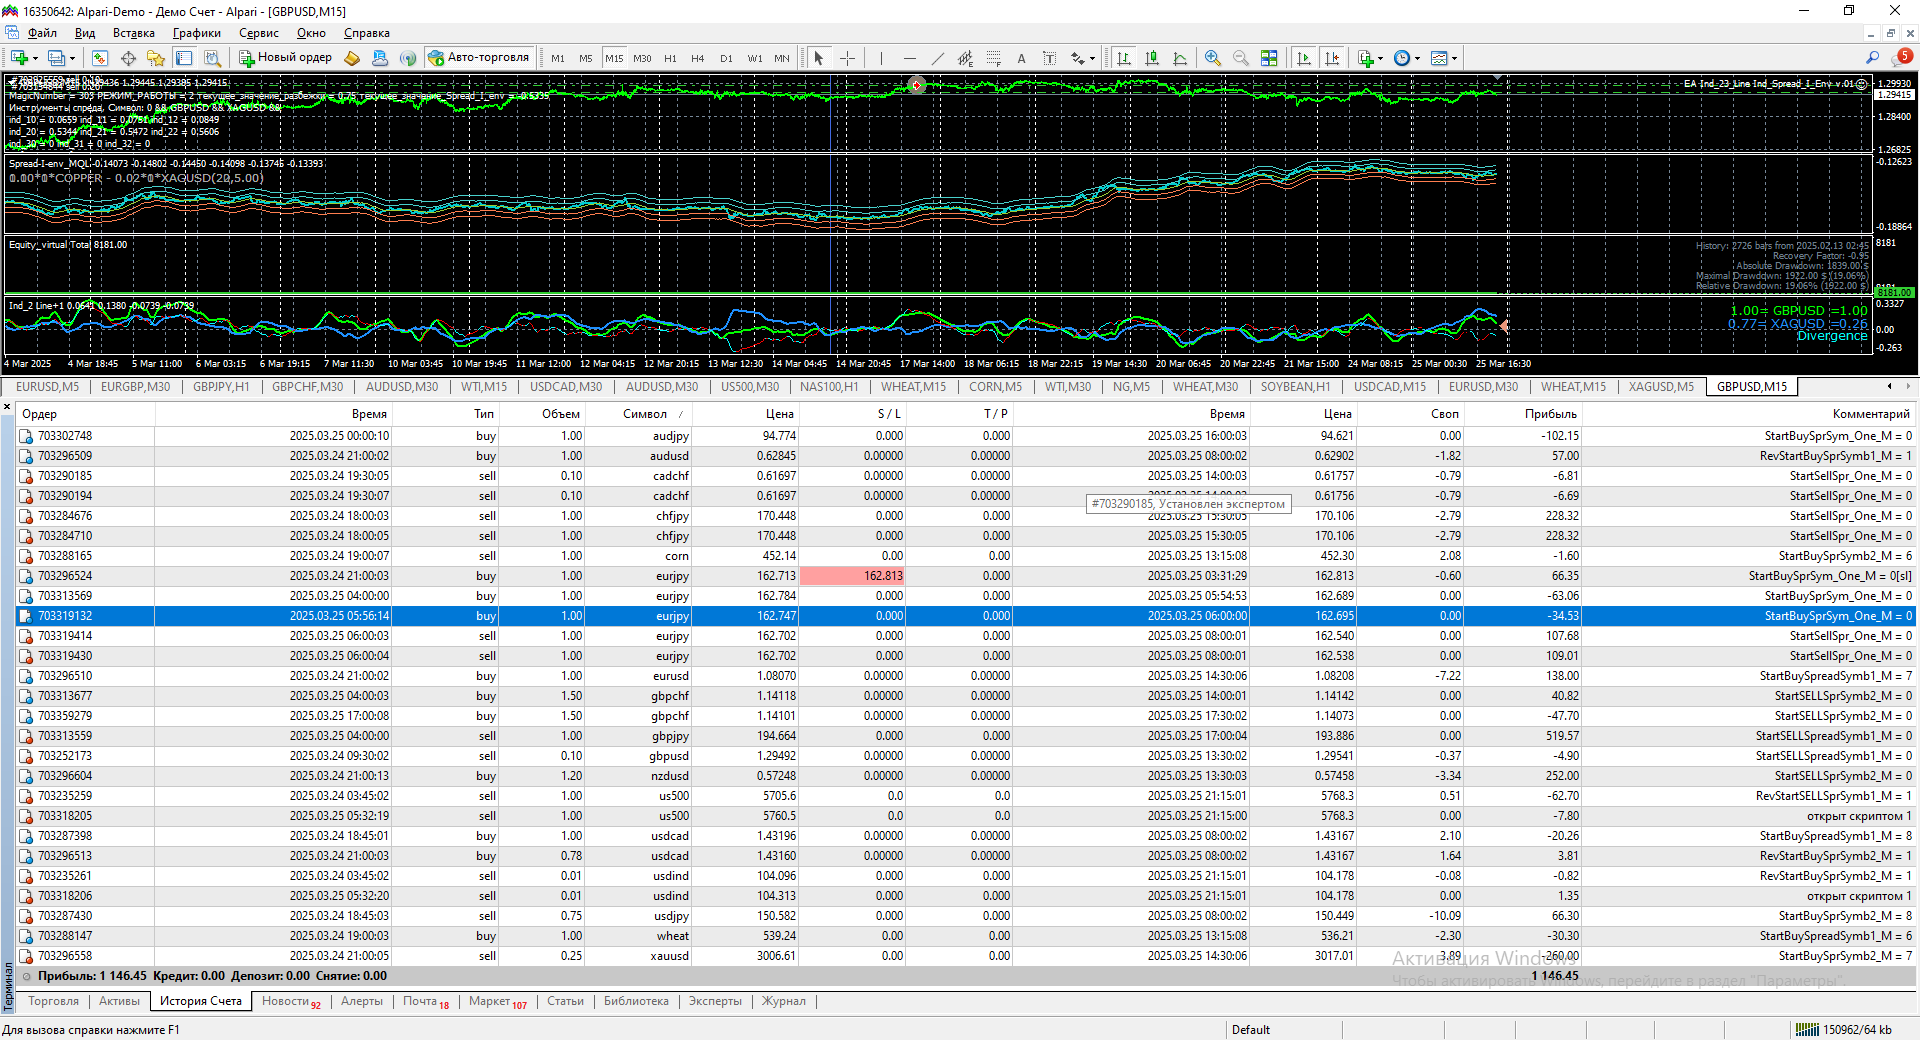This screenshot has width=1920, height=1040.
Task: Click the zoom out magnifier icon
Action: [1240, 58]
